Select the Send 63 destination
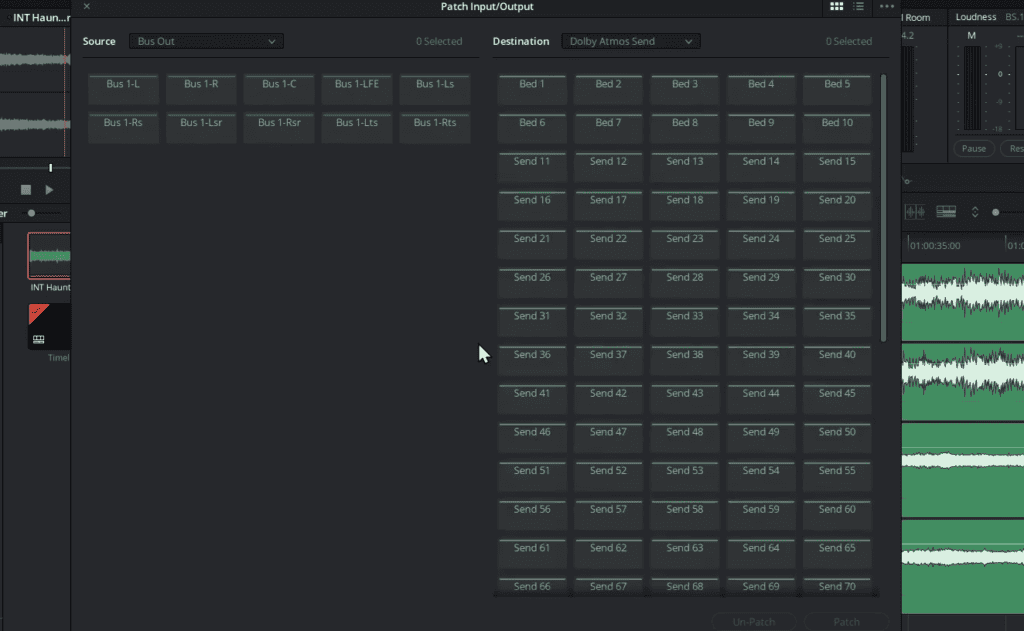Image resolution: width=1024 pixels, height=631 pixels. [685, 553]
